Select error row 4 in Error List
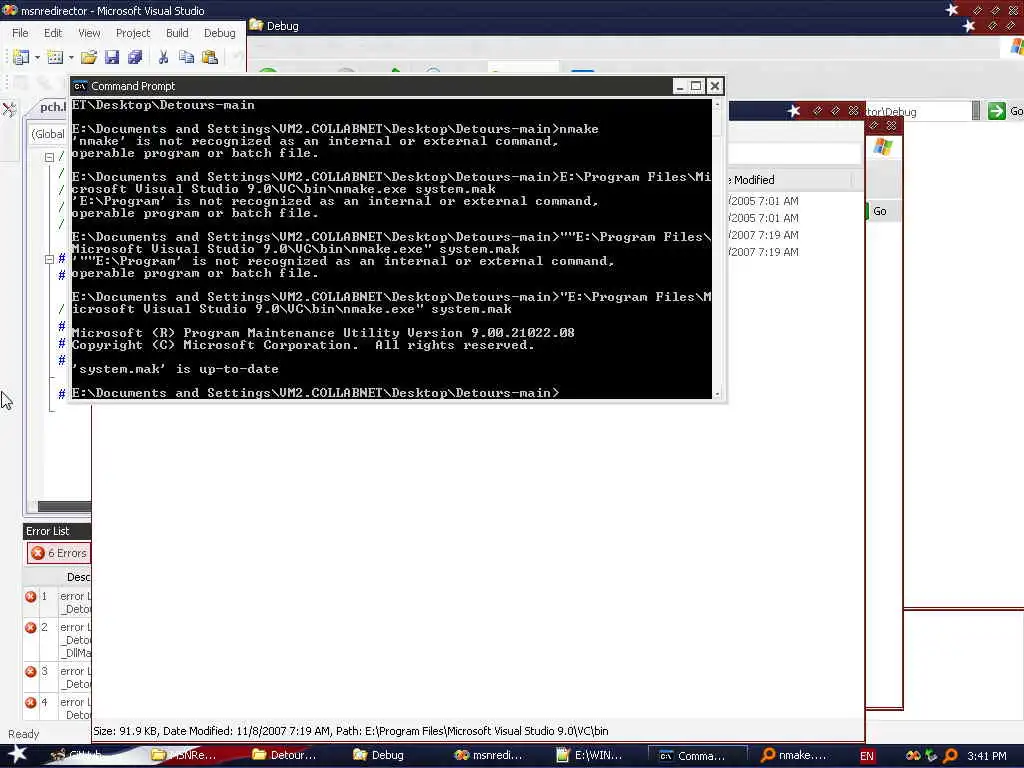The width and height of the screenshot is (1024, 768). click(57, 709)
